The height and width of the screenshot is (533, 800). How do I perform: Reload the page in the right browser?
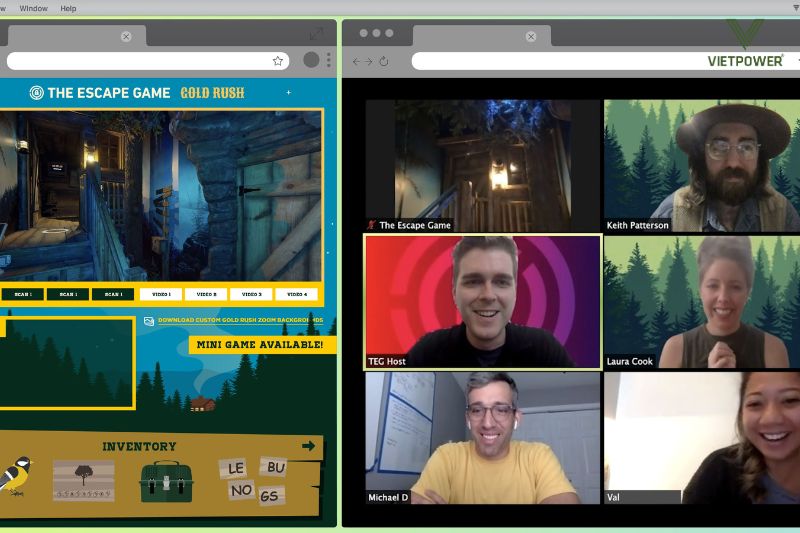[x=384, y=62]
